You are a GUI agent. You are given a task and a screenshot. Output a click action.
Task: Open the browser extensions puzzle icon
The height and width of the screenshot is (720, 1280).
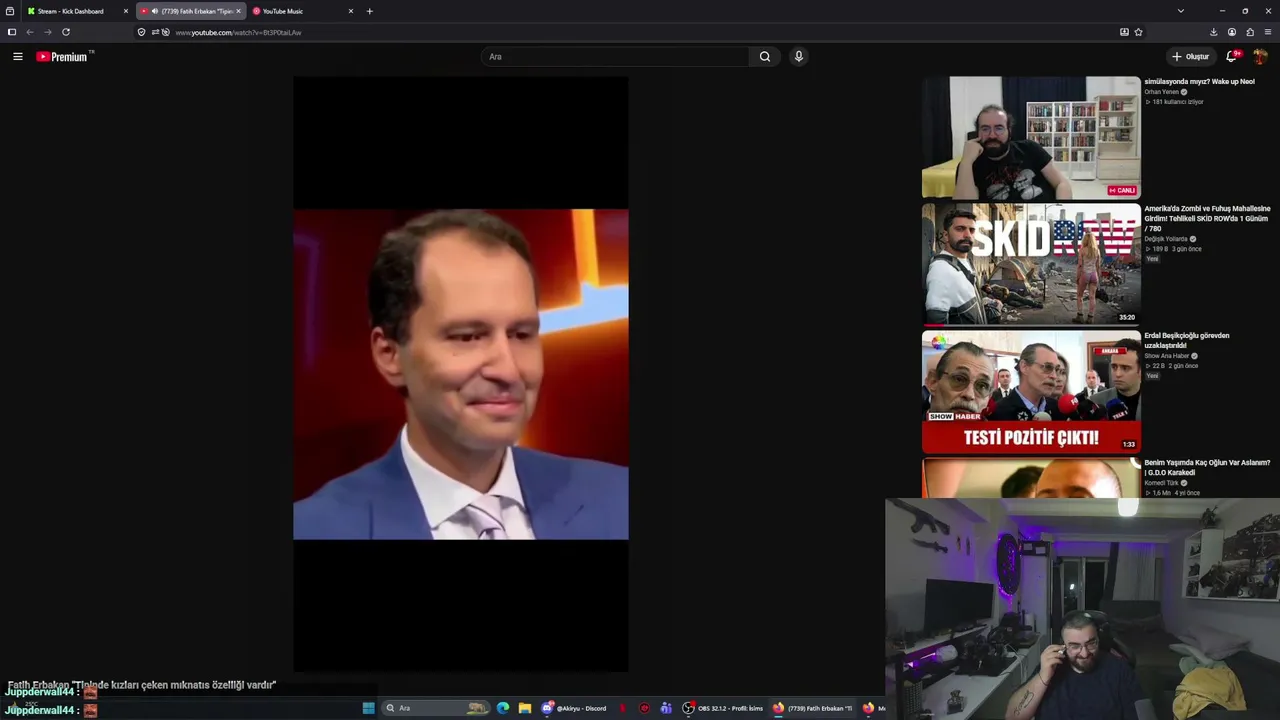(1250, 32)
